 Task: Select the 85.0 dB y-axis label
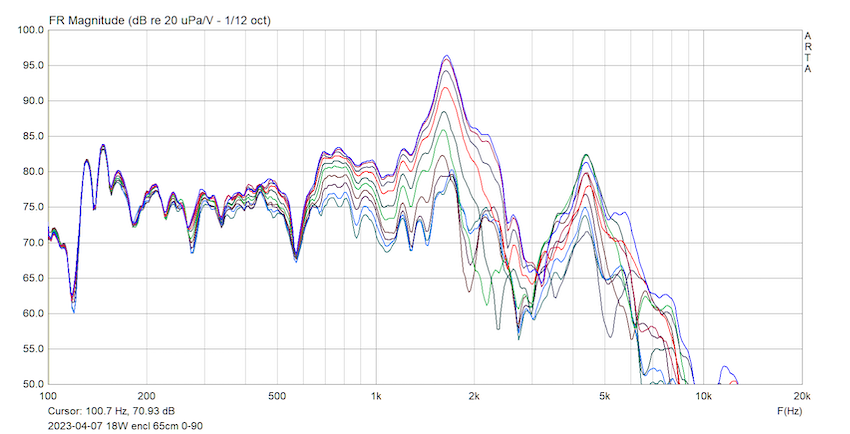click(x=32, y=137)
